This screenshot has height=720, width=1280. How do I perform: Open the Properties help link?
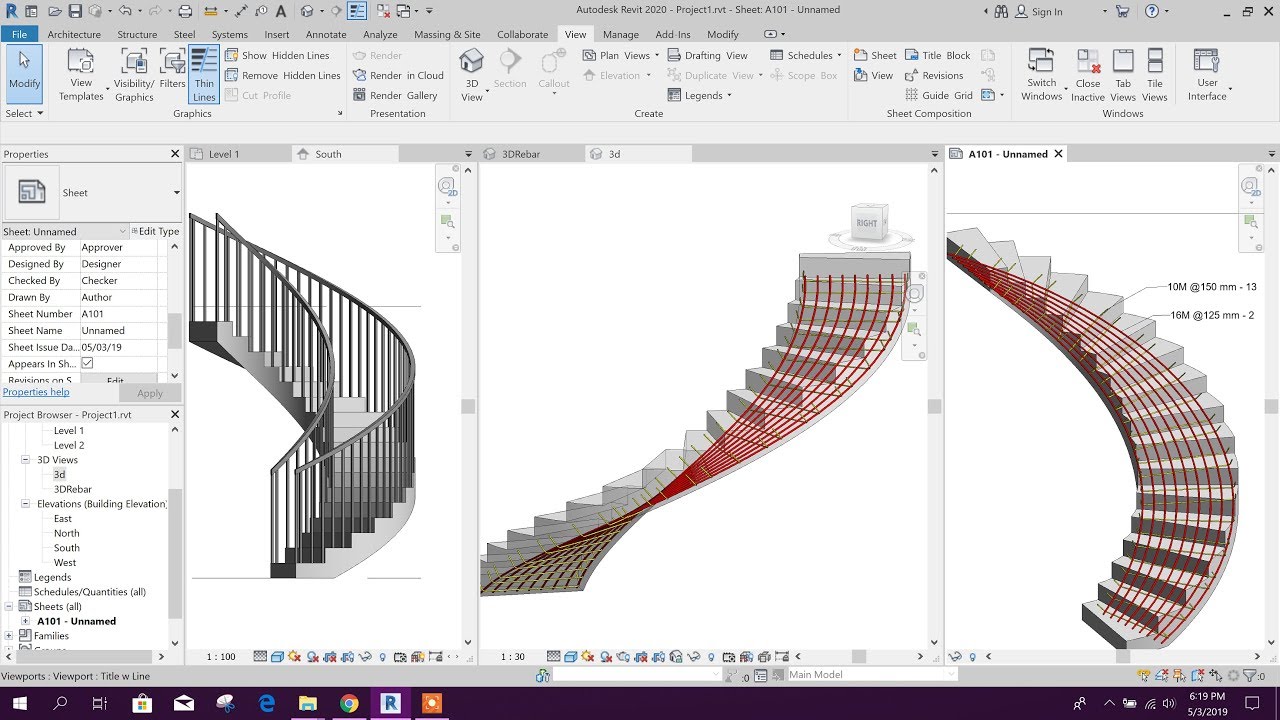coord(36,391)
